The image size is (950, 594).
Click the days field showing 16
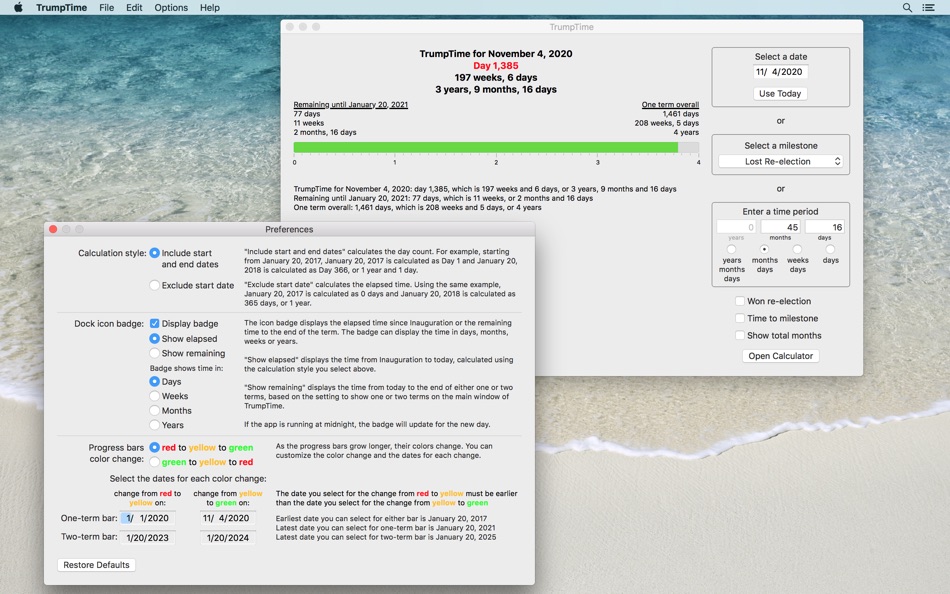825,227
